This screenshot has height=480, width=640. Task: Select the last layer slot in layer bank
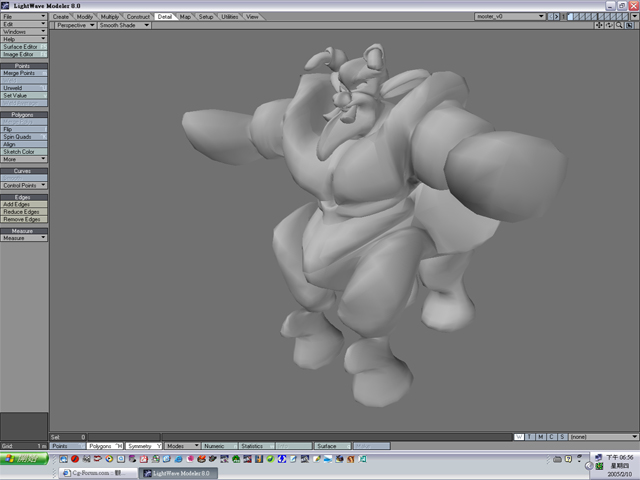(x=625, y=16)
